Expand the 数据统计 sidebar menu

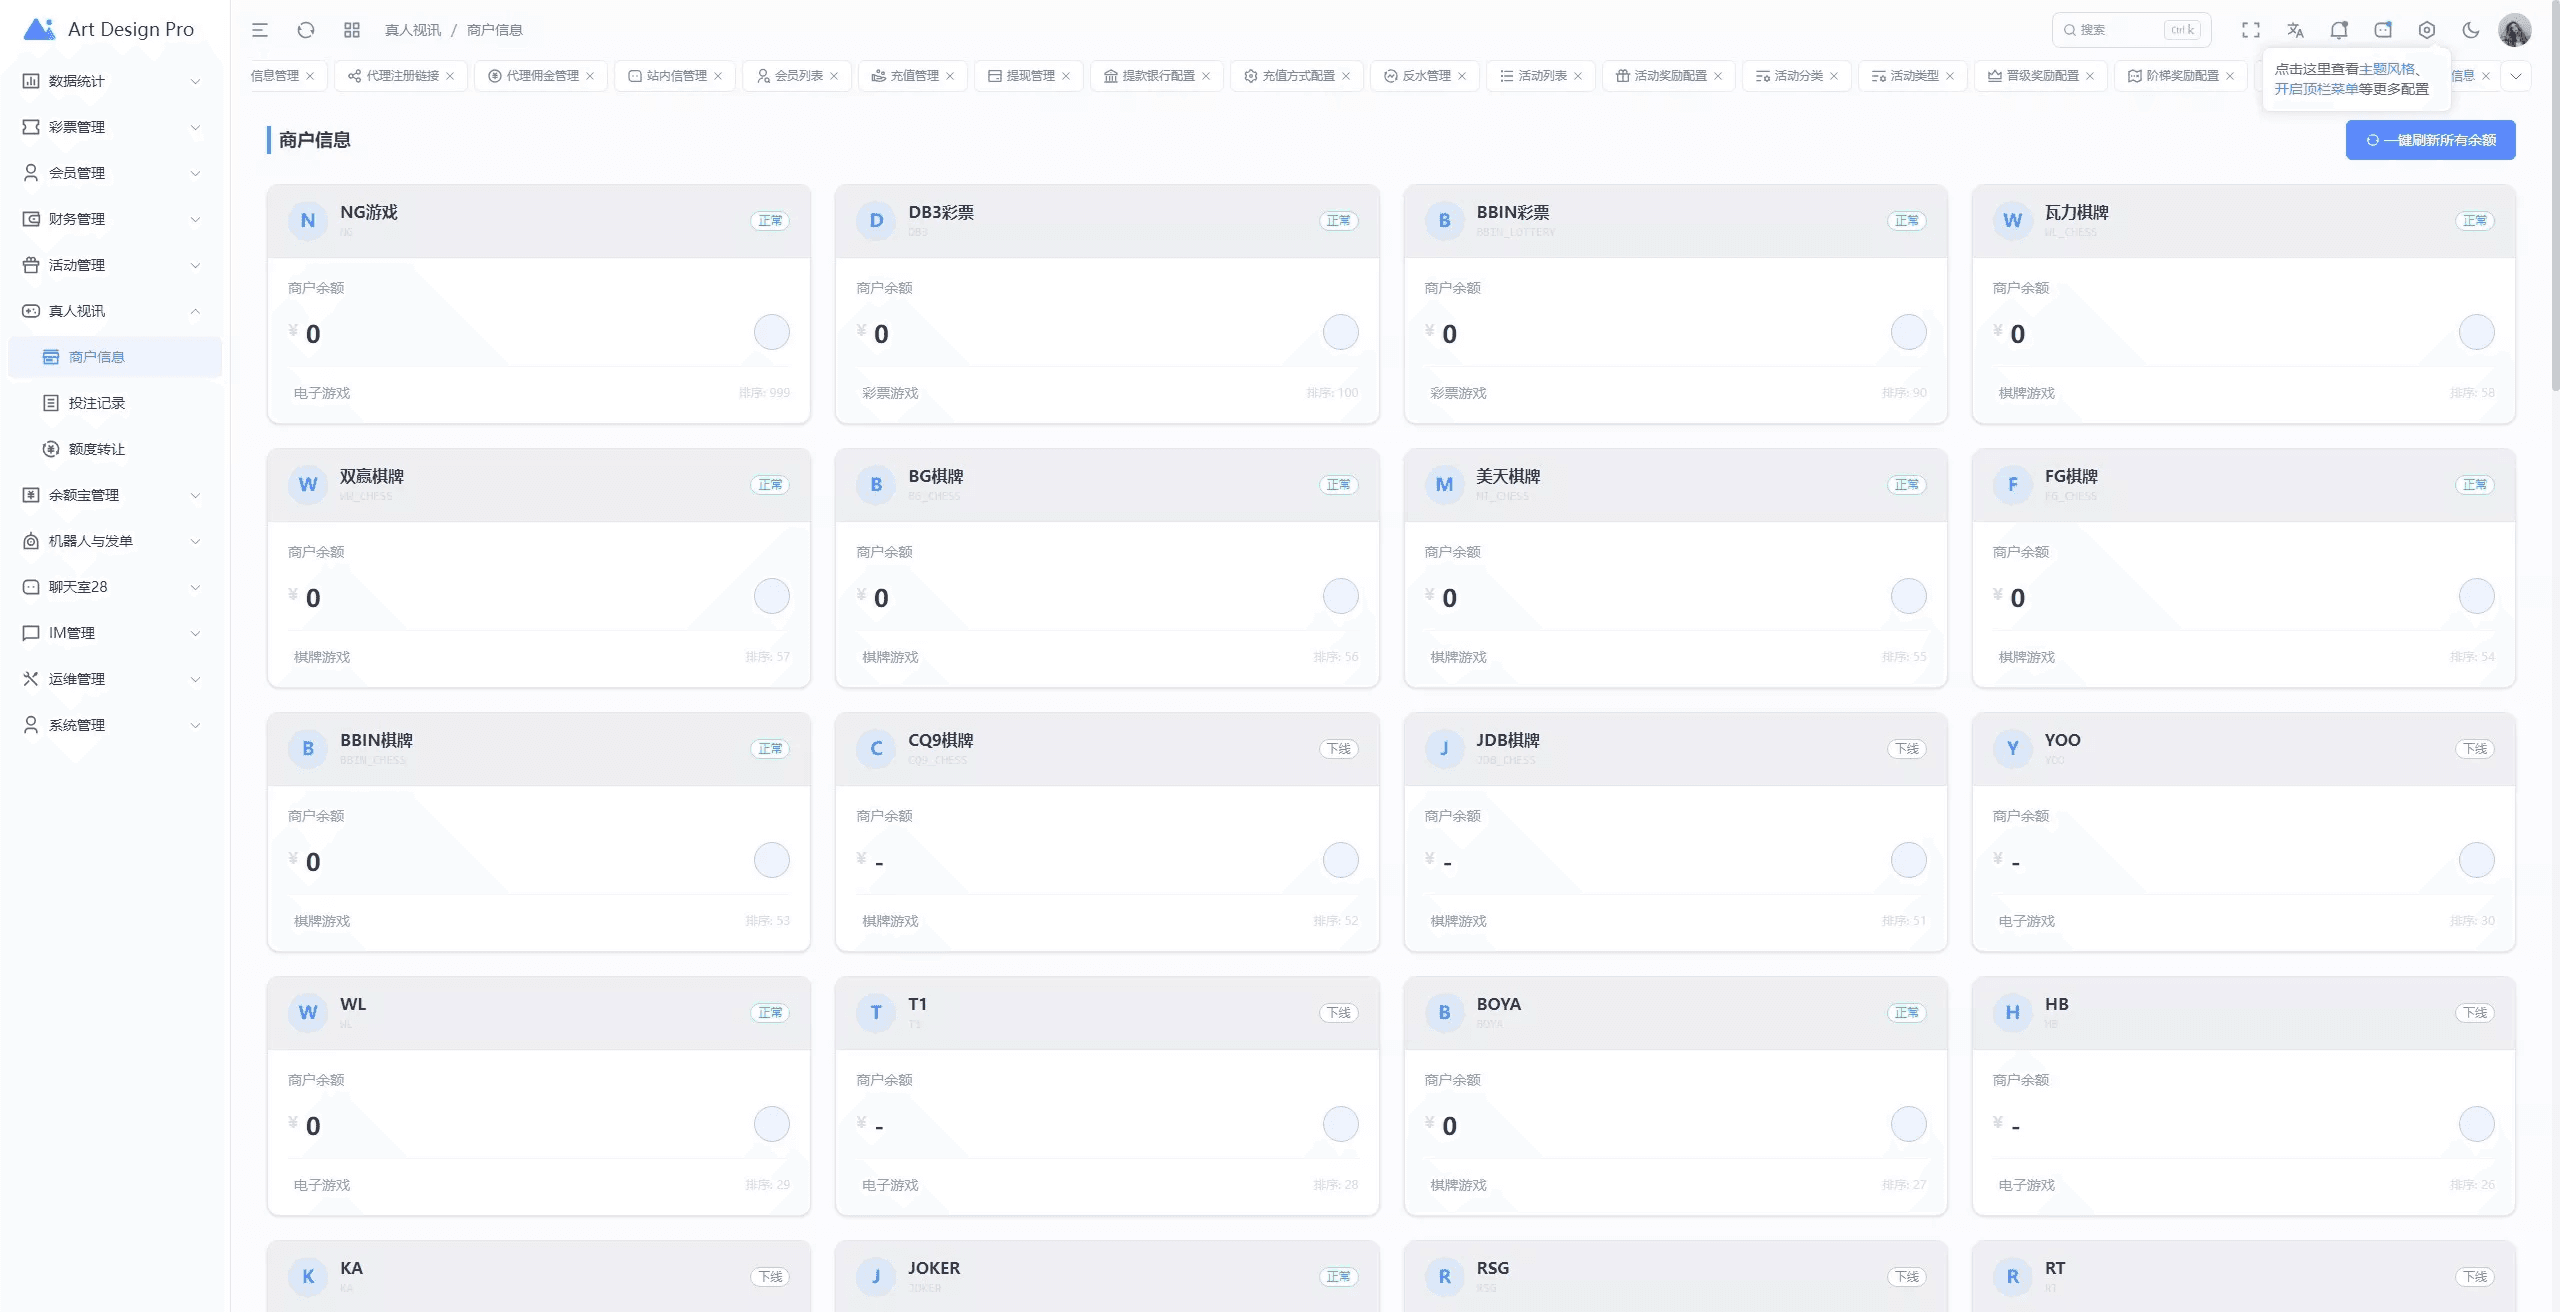click(x=110, y=81)
